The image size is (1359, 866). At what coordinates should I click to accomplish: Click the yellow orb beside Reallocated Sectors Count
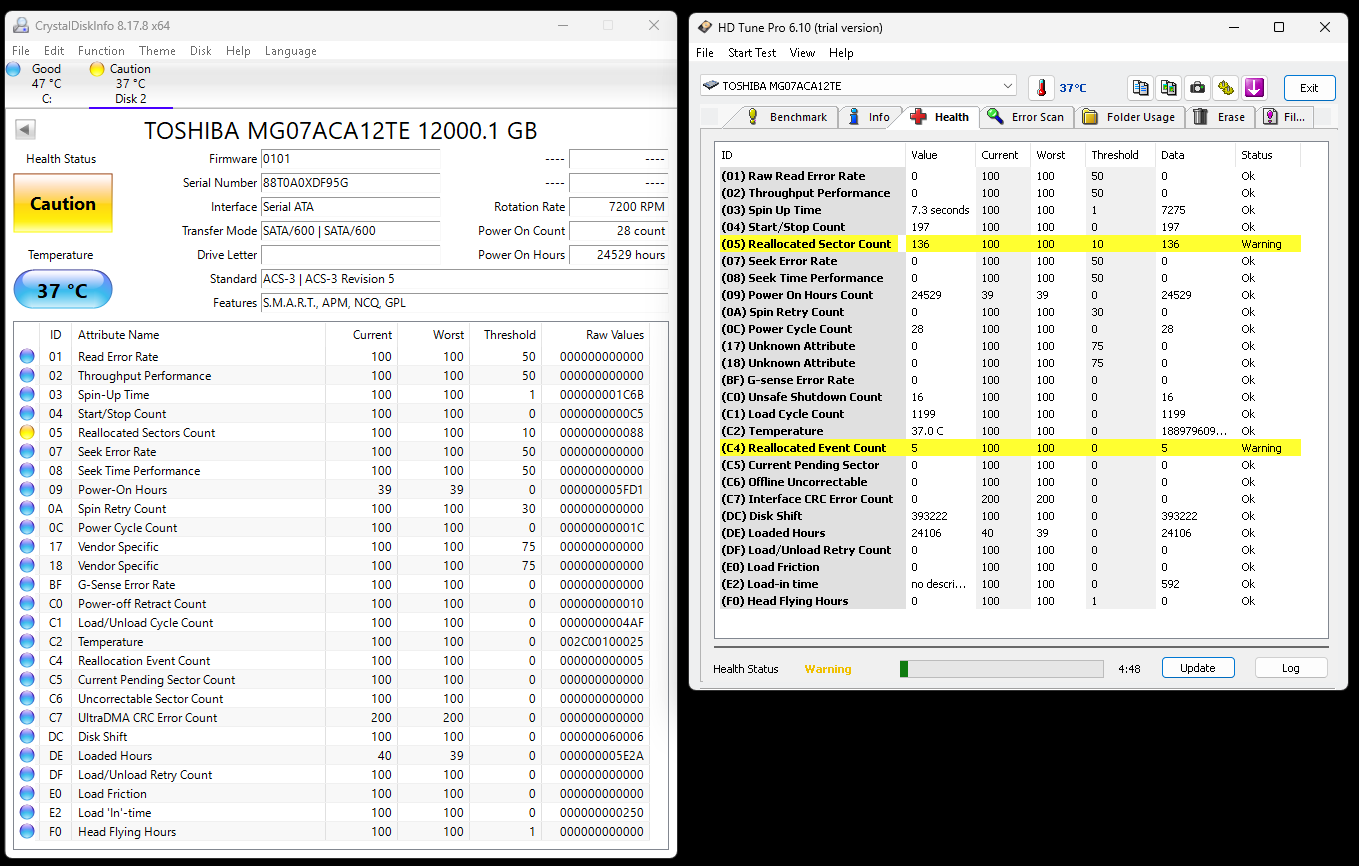(x=27, y=433)
